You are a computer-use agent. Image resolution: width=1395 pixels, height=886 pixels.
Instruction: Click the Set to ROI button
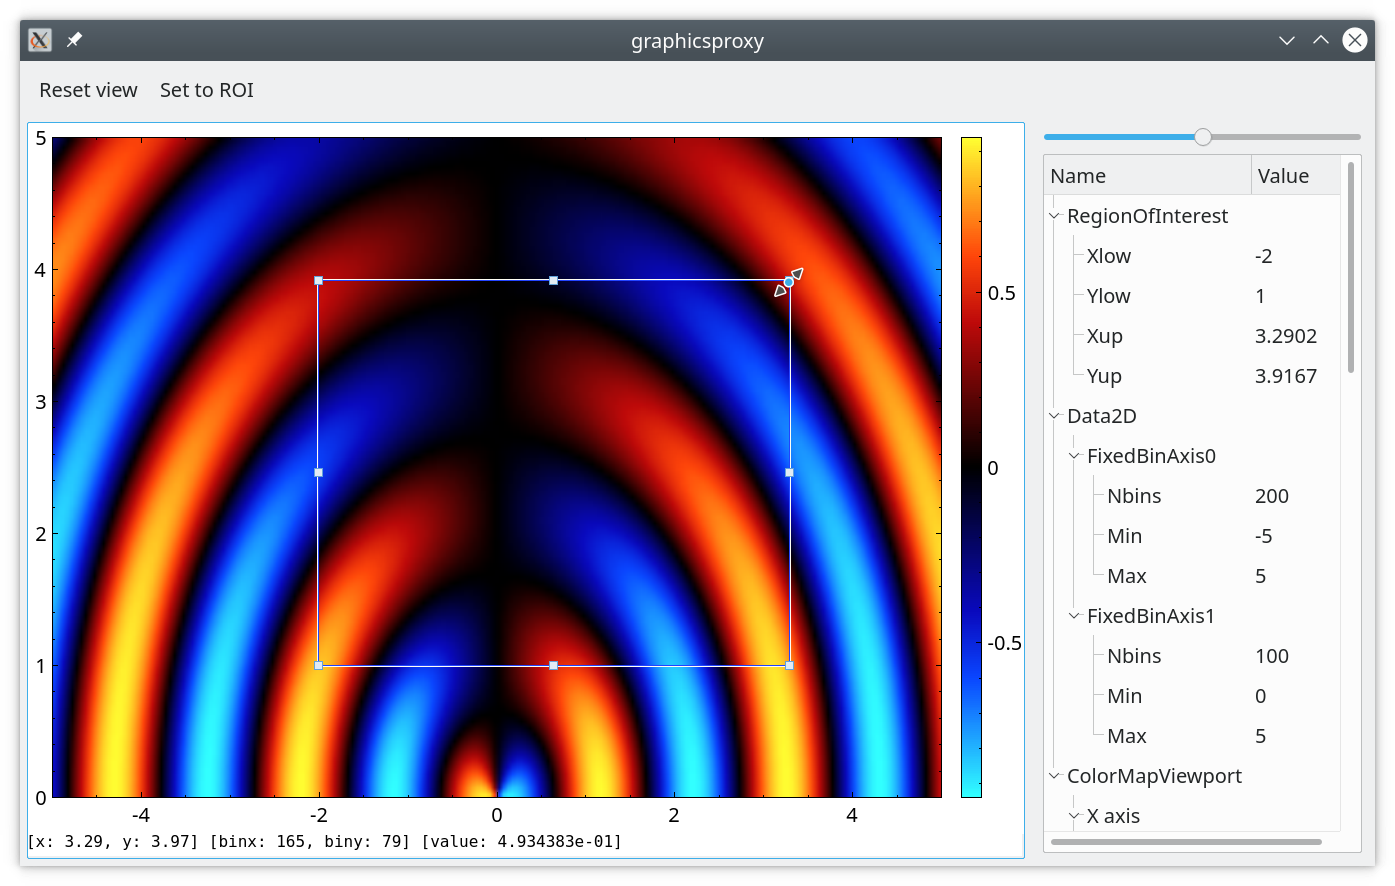tap(207, 90)
